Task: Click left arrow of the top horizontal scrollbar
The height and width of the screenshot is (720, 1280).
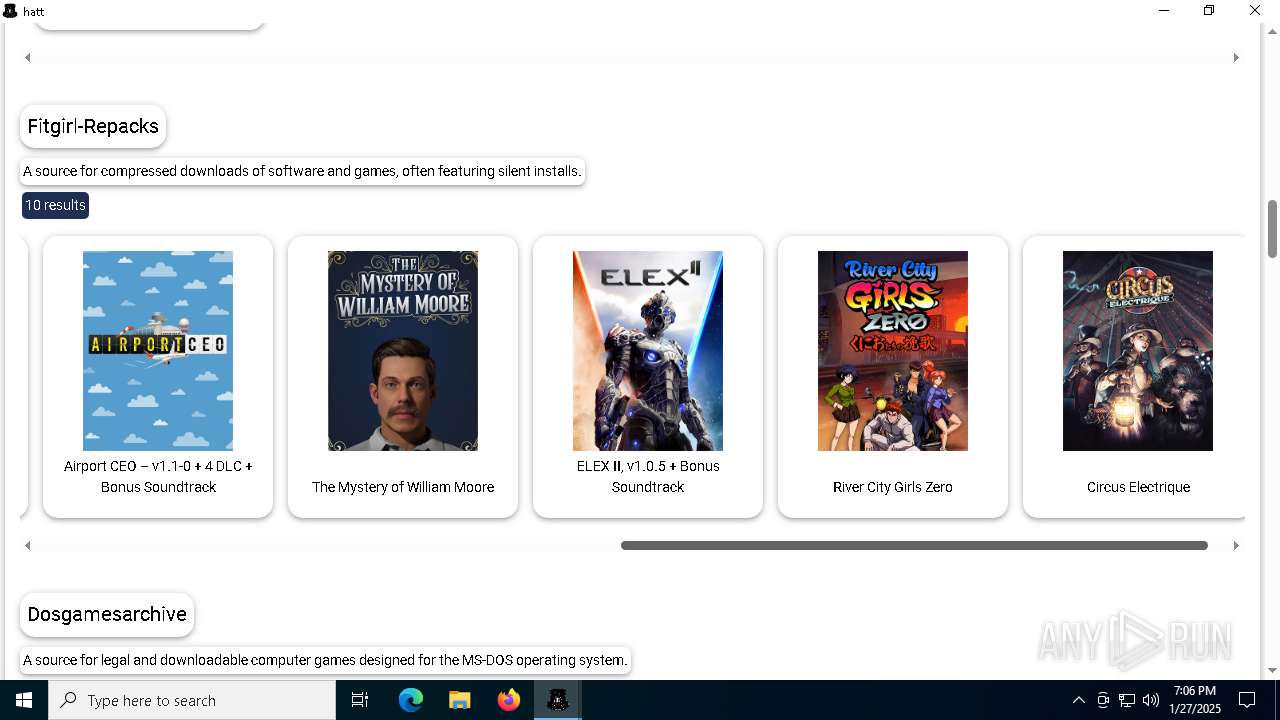Action: 28,57
